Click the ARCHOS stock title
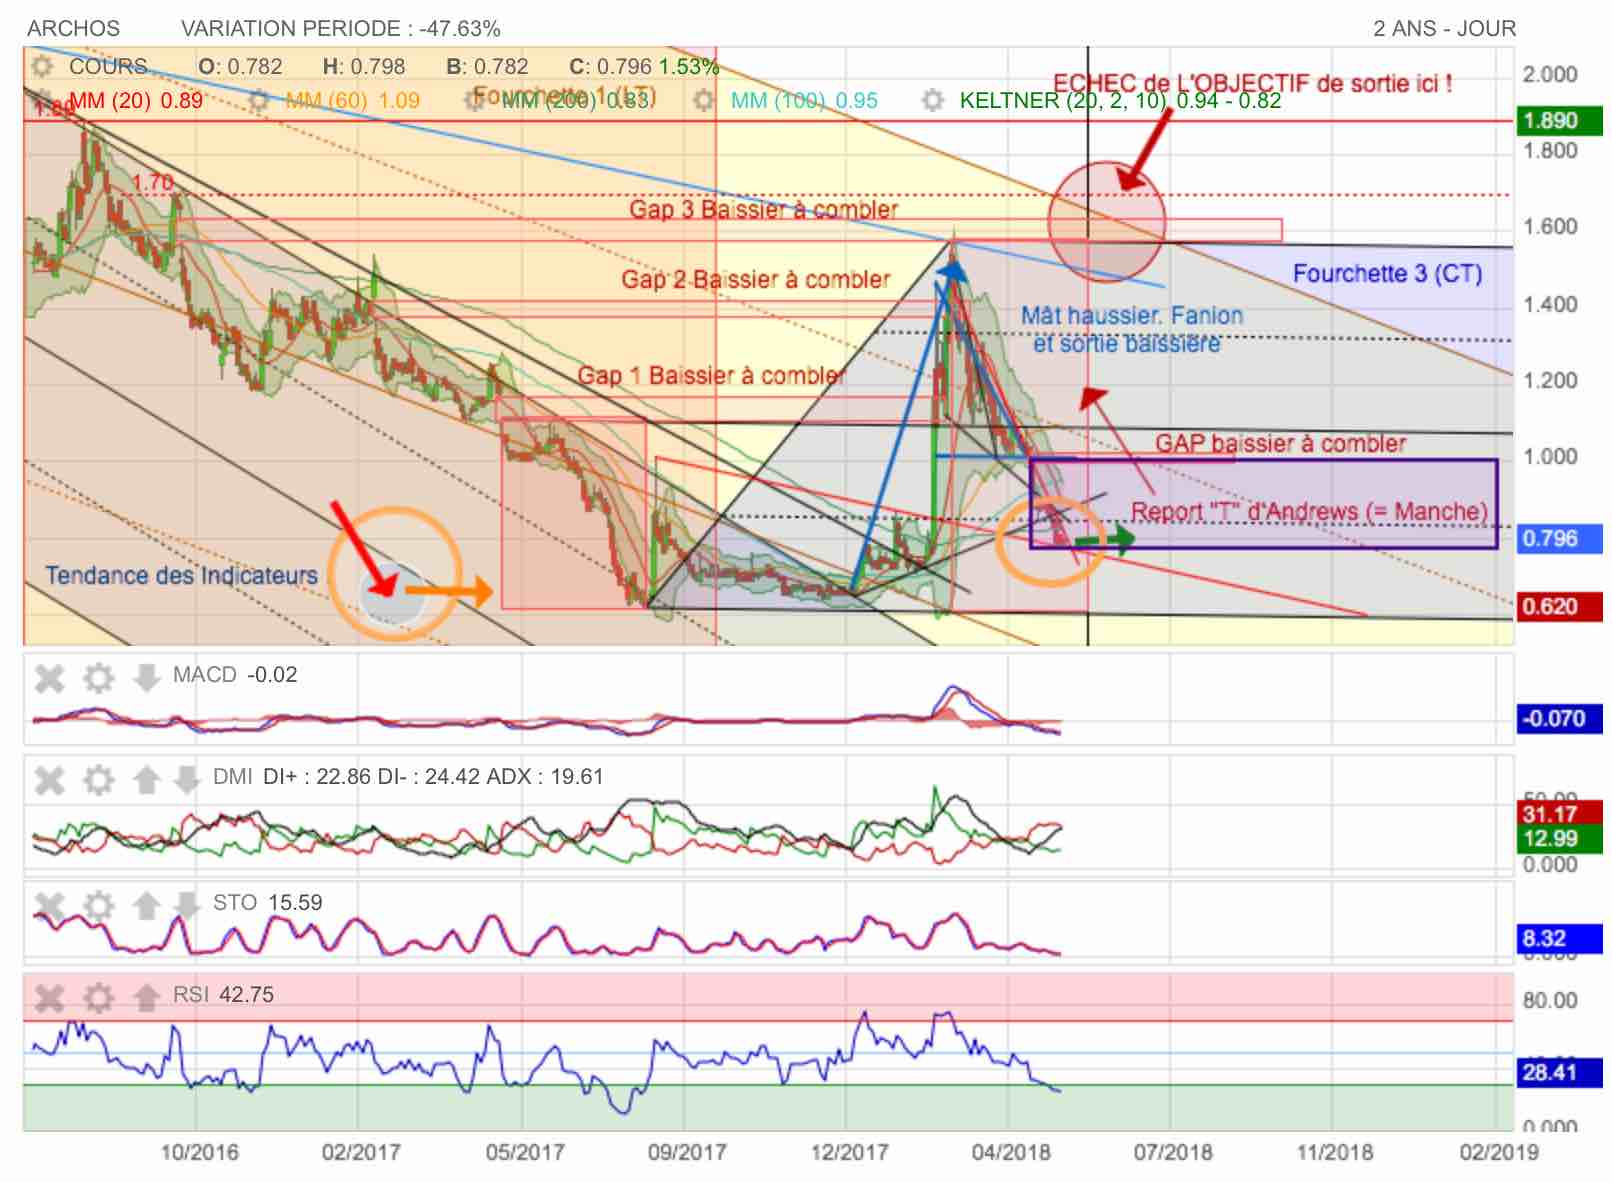Viewport: 1612px width, 1182px height. (73, 28)
